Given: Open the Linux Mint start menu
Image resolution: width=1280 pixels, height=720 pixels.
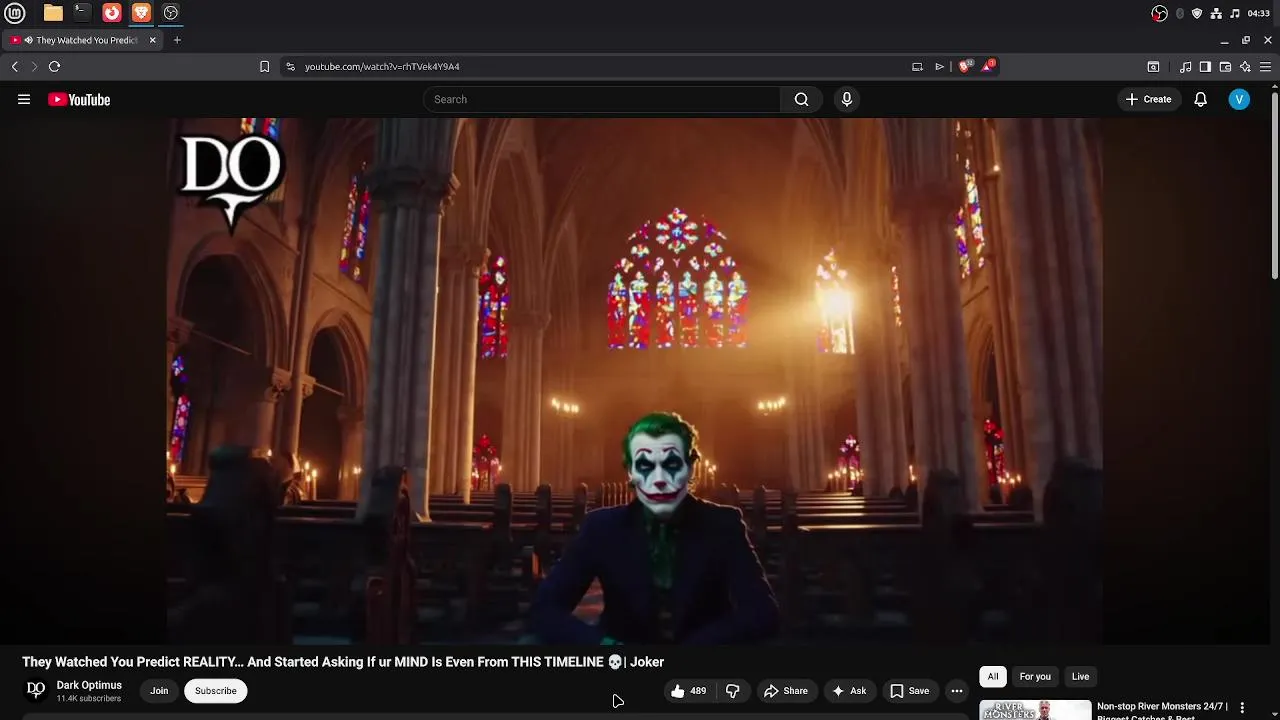Looking at the screenshot, I should [x=15, y=13].
